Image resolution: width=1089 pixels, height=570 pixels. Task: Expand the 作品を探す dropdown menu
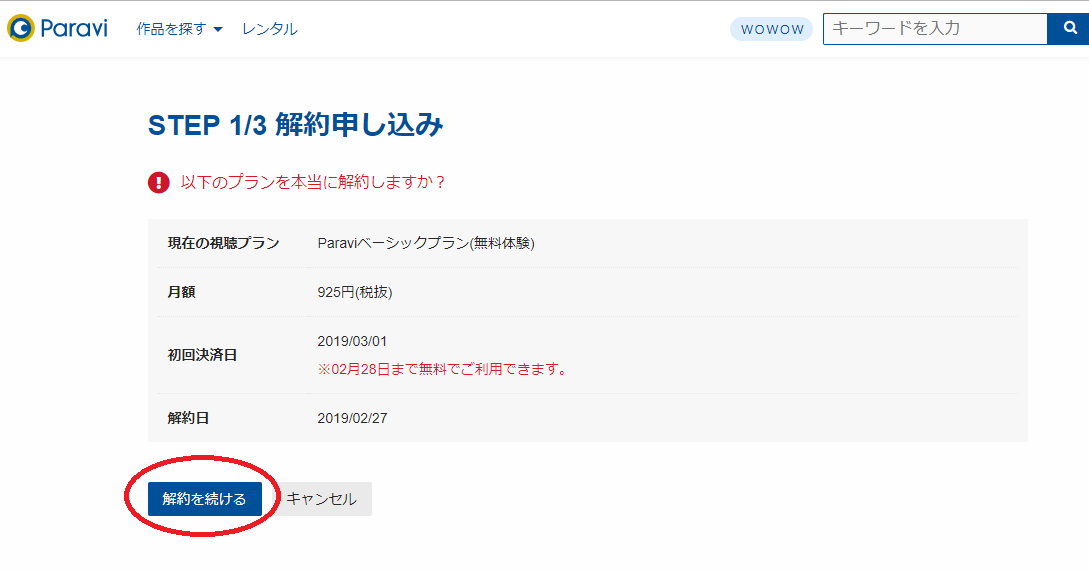tap(179, 29)
